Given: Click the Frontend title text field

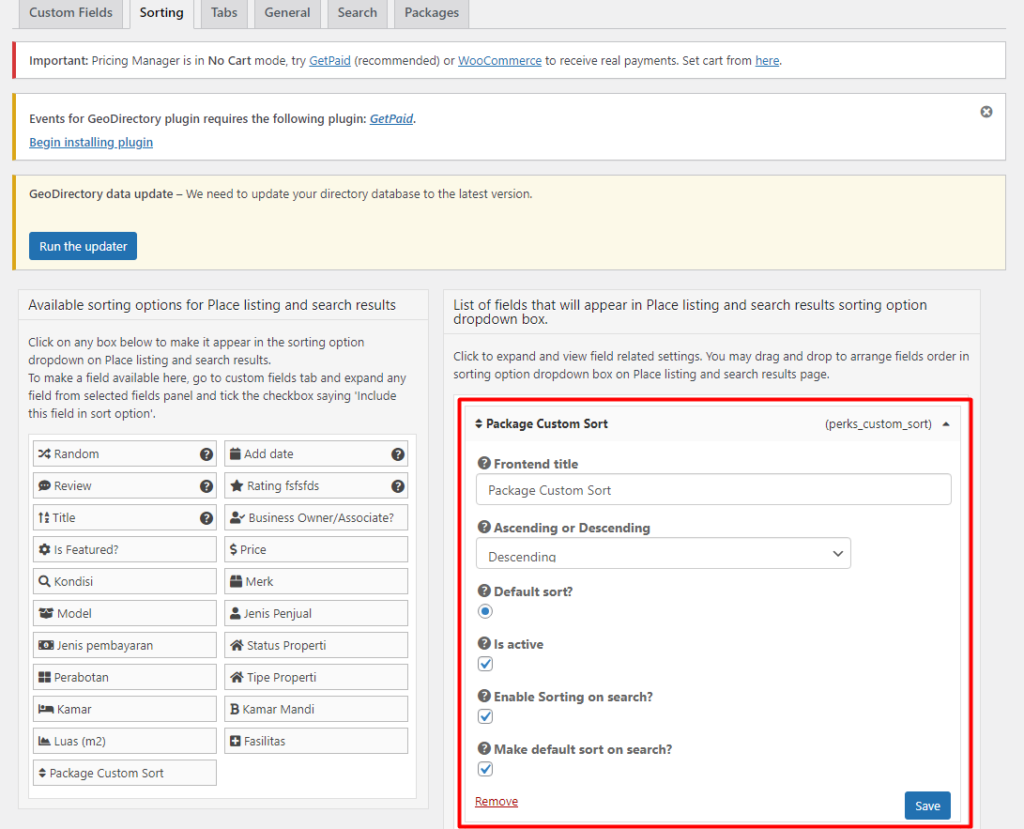Looking at the screenshot, I should (713, 490).
